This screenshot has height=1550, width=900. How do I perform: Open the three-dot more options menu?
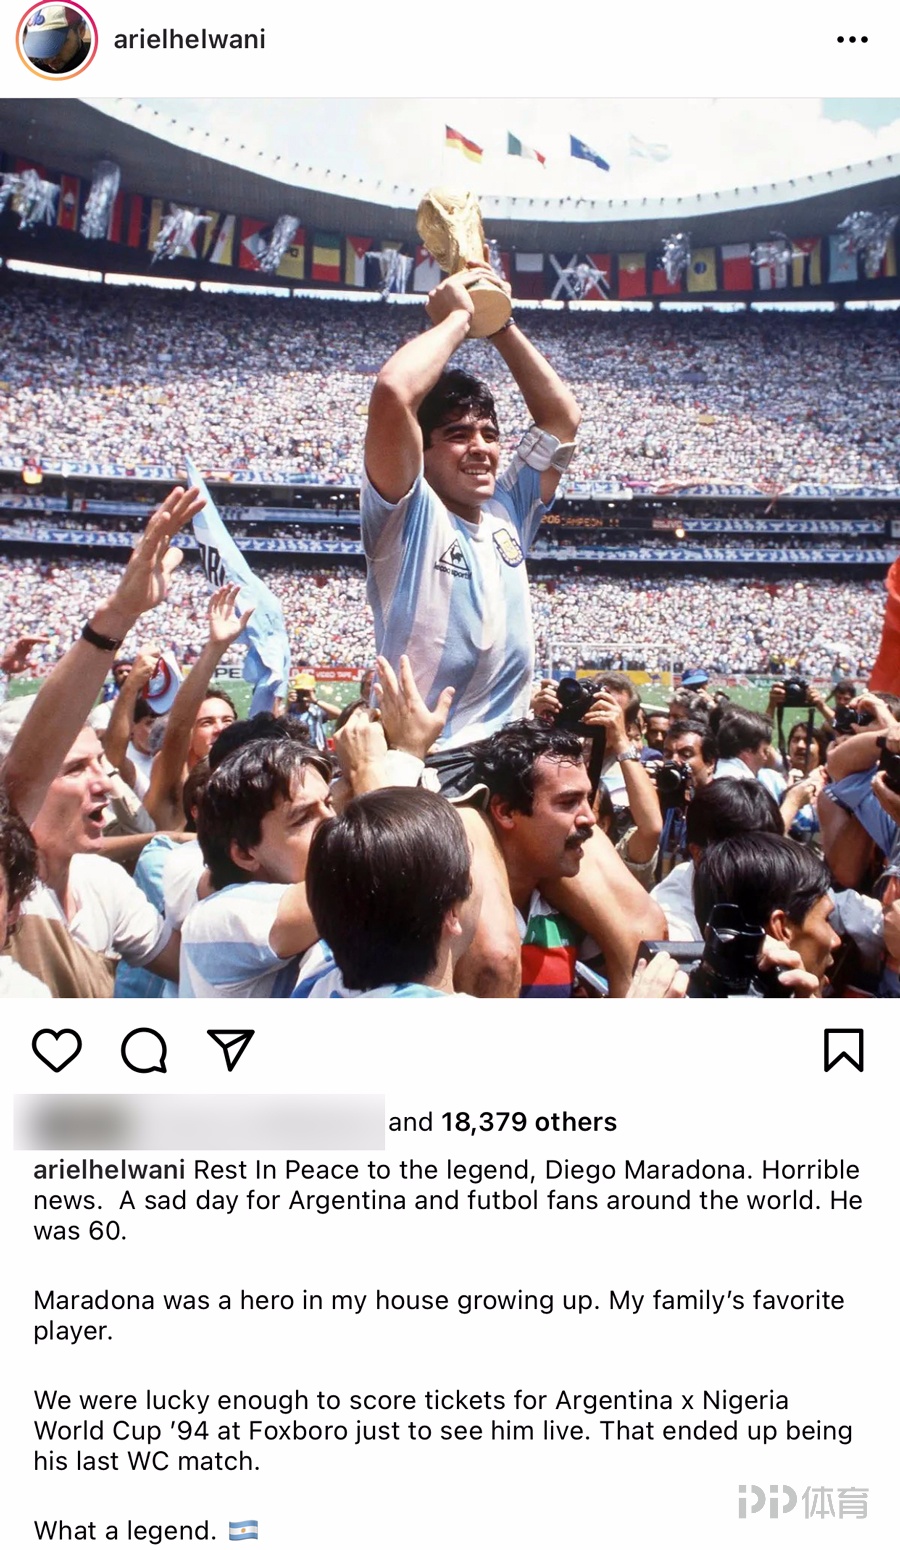852,40
